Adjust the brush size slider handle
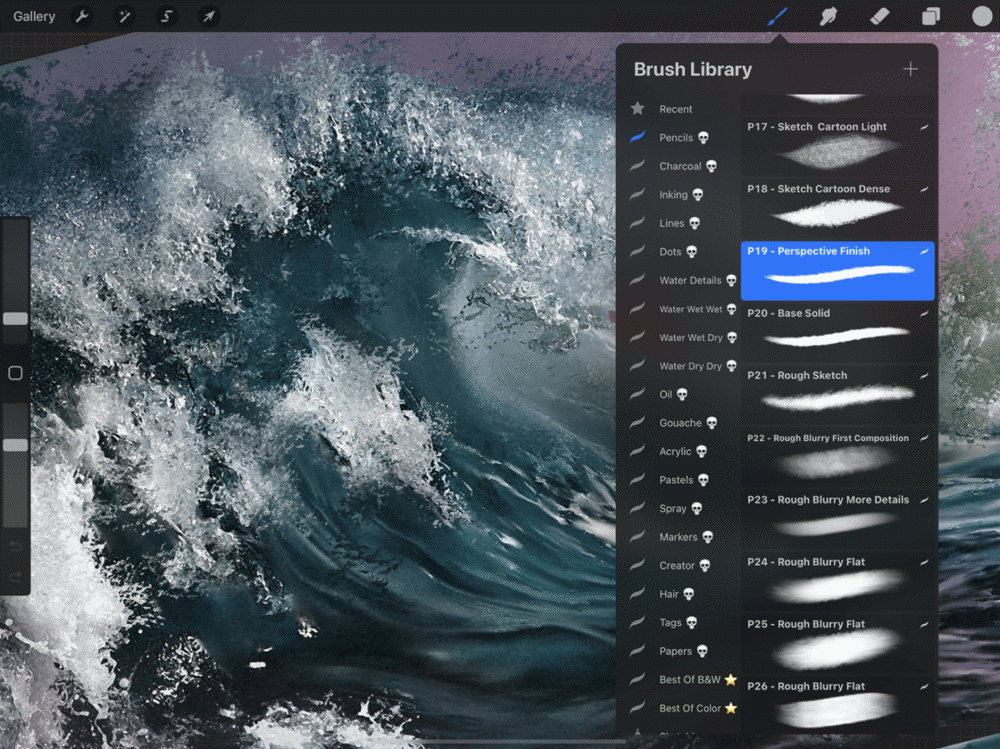 click(x=15, y=318)
